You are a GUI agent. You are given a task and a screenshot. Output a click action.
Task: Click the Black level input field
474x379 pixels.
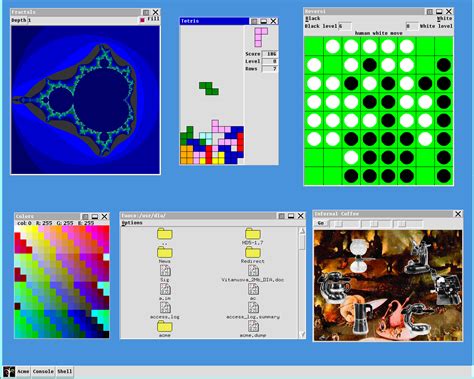345,26
